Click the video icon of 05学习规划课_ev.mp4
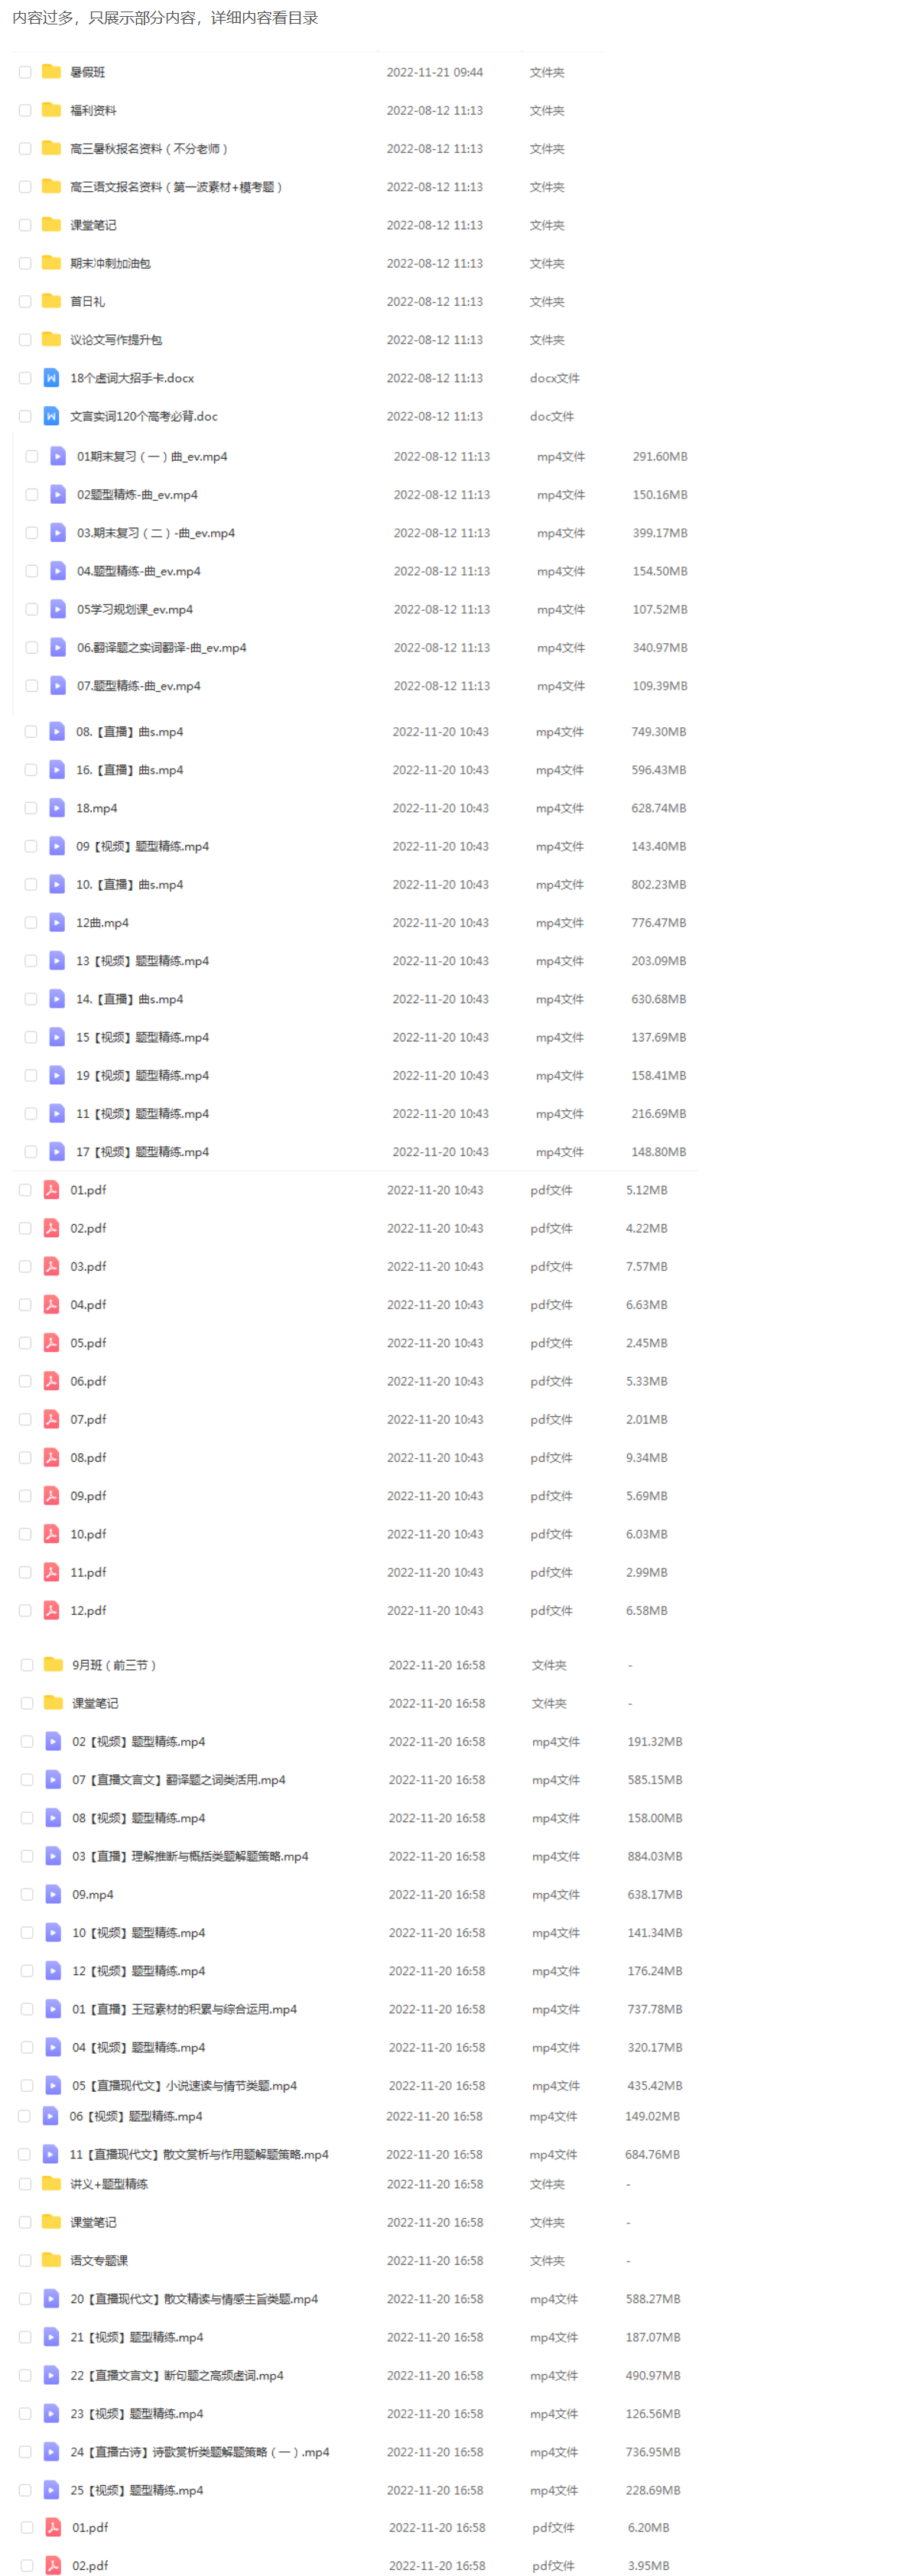Viewport: 920px width, 2576px height. (x=58, y=609)
